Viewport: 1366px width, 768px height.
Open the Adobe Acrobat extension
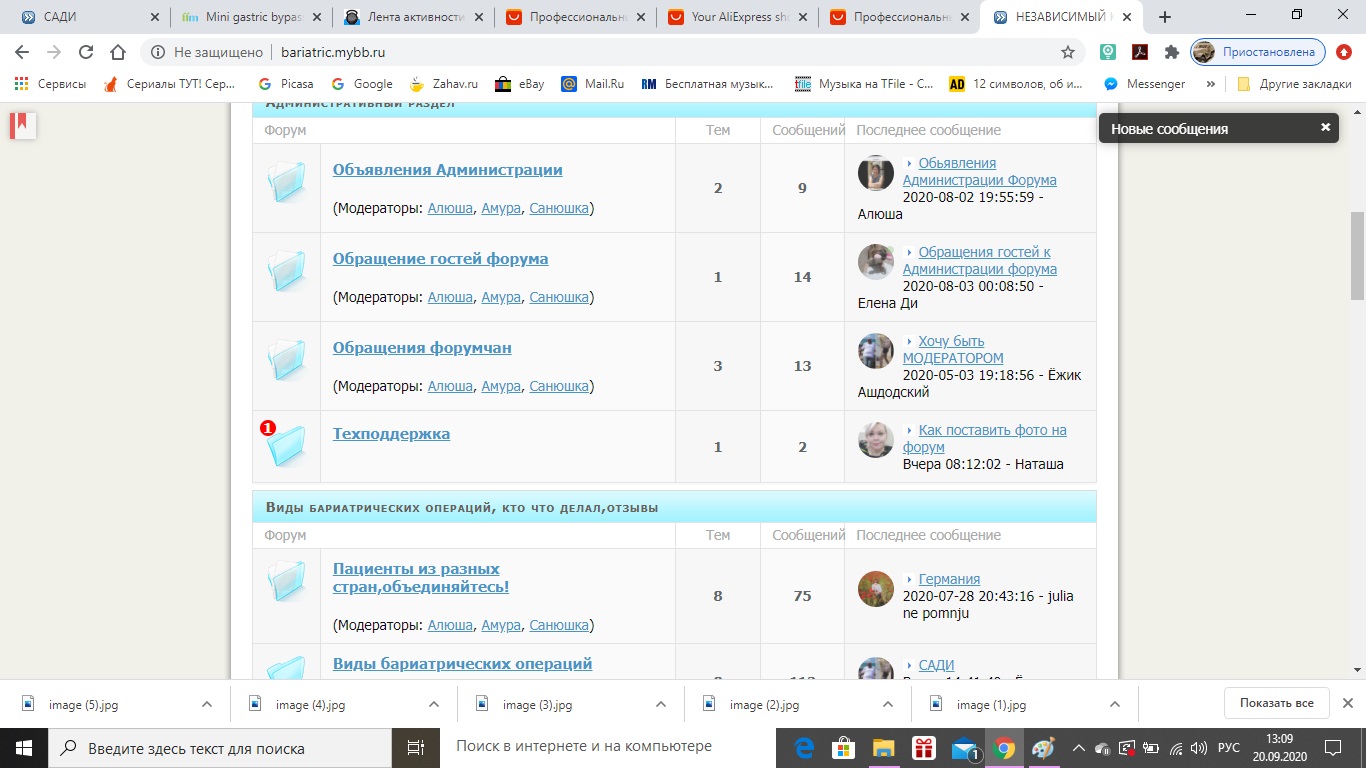tap(1140, 52)
